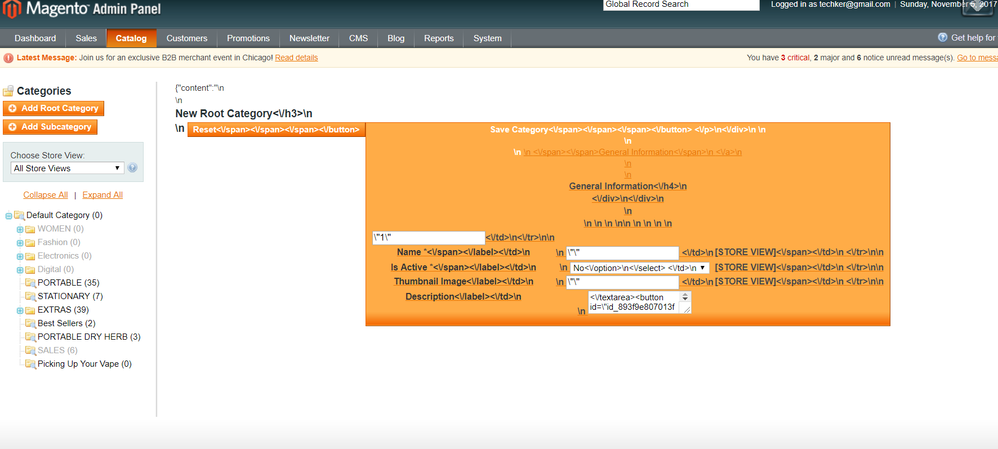Open the Choose Store View dropdown
998x449 pixels.
[66, 168]
